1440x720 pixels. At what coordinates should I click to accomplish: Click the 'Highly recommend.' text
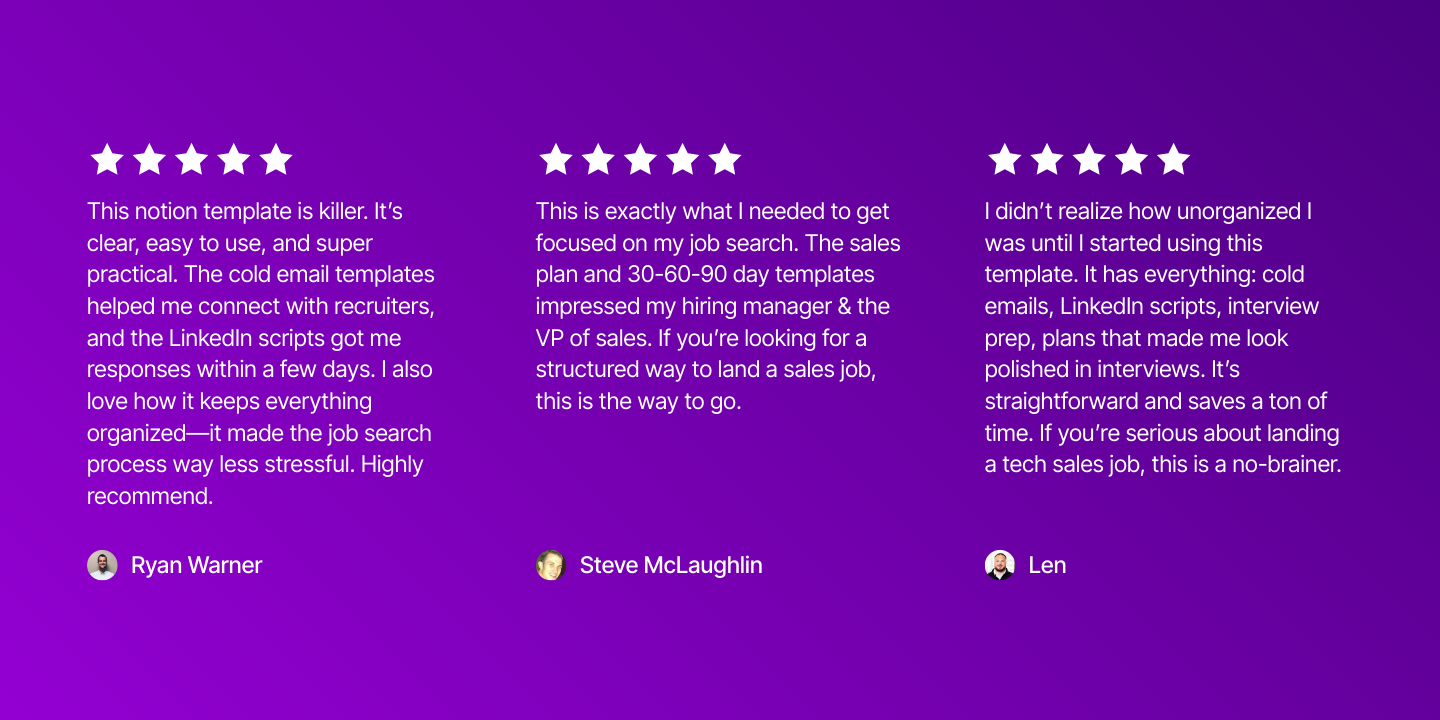(x=255, y=480)
